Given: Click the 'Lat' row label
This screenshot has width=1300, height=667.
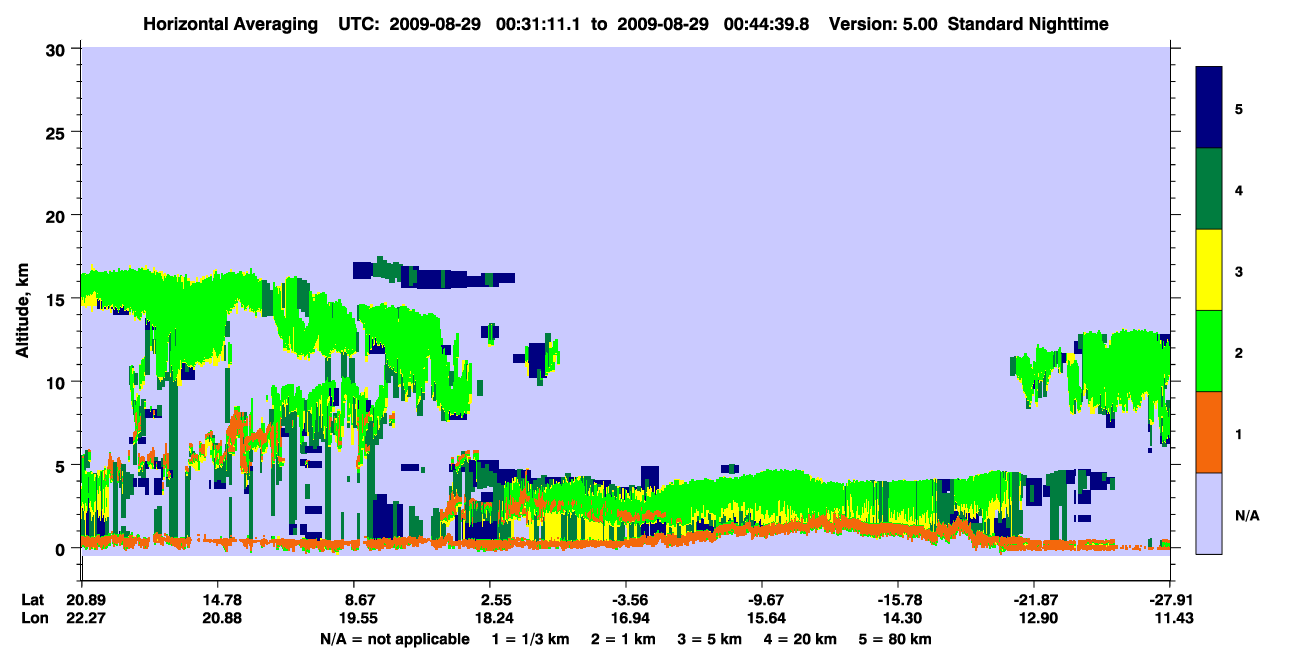Looking at the screenshot, I should click(x=32, y=600).
